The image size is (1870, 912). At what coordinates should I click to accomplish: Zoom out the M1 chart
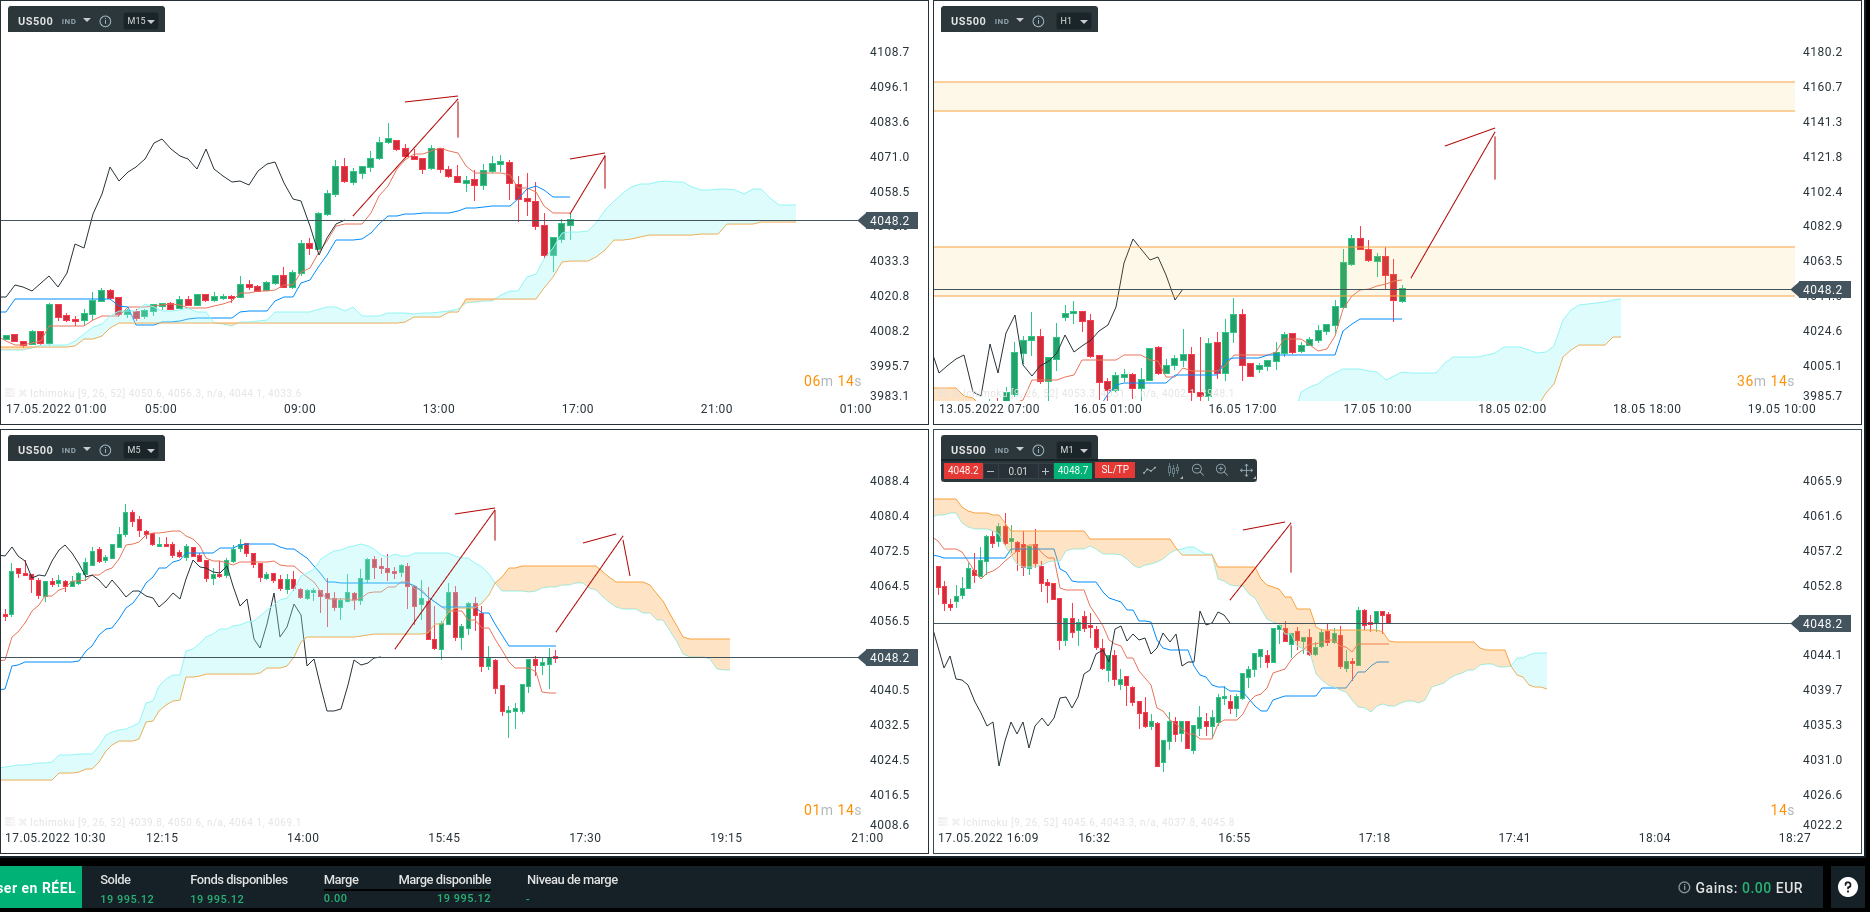pos(1198,470)
